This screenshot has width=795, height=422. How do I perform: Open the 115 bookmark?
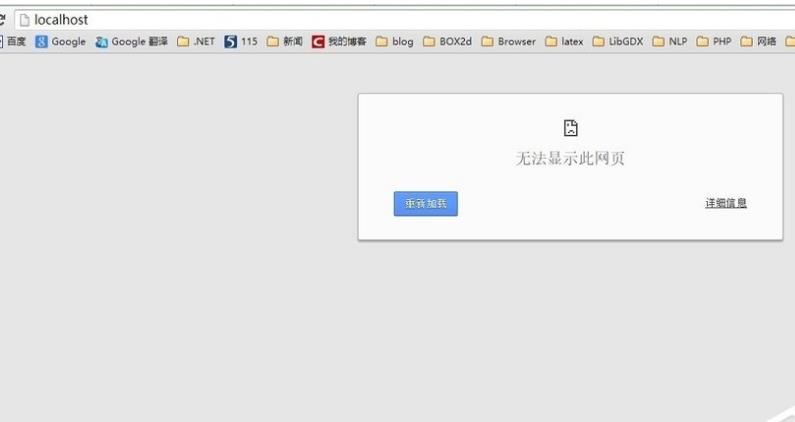tap(240, 42)
